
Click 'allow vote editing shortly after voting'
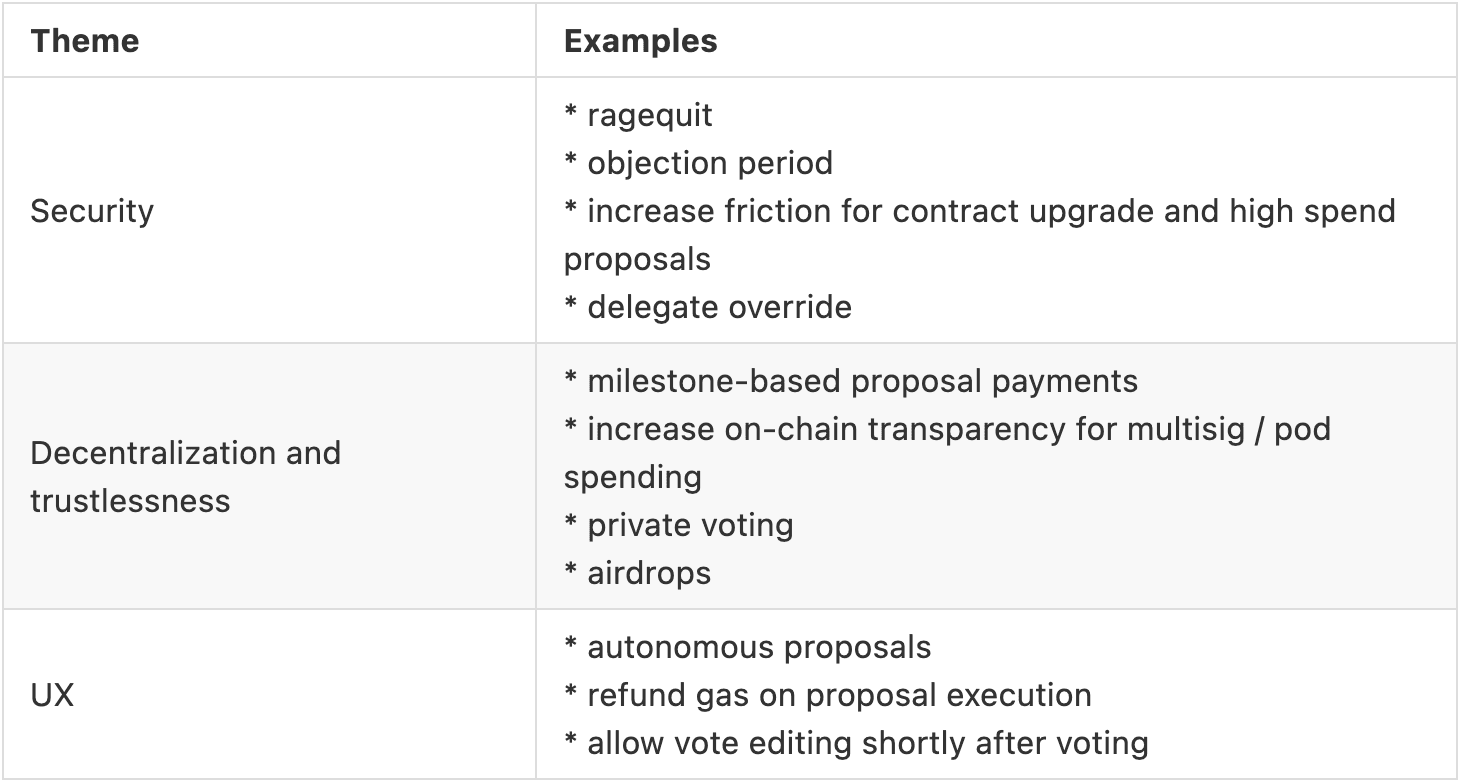[867, 743]
